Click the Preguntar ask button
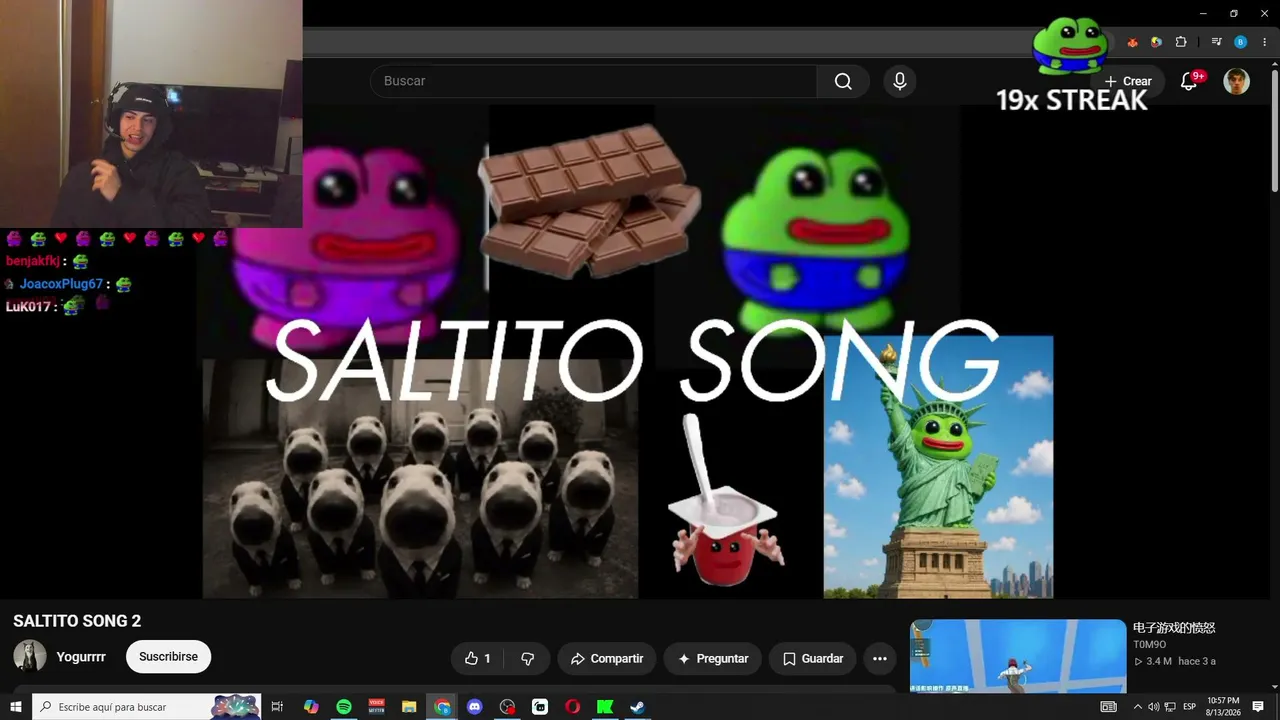 (713, 659)
